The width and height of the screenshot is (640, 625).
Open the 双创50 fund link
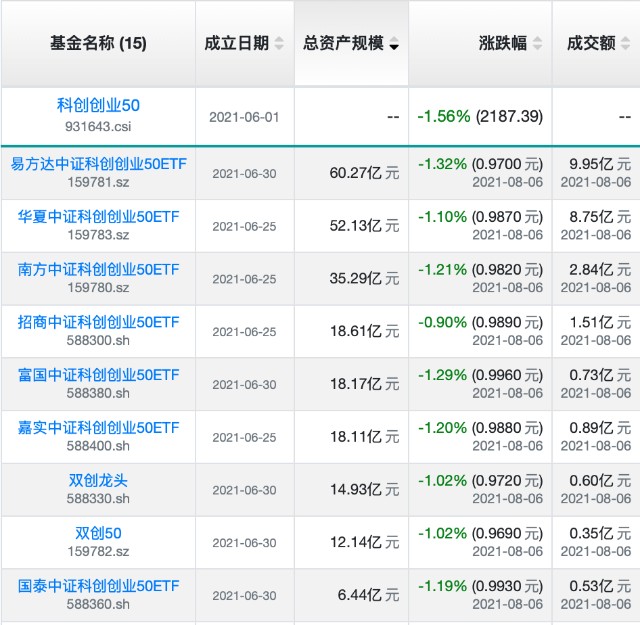click(98, 533)
